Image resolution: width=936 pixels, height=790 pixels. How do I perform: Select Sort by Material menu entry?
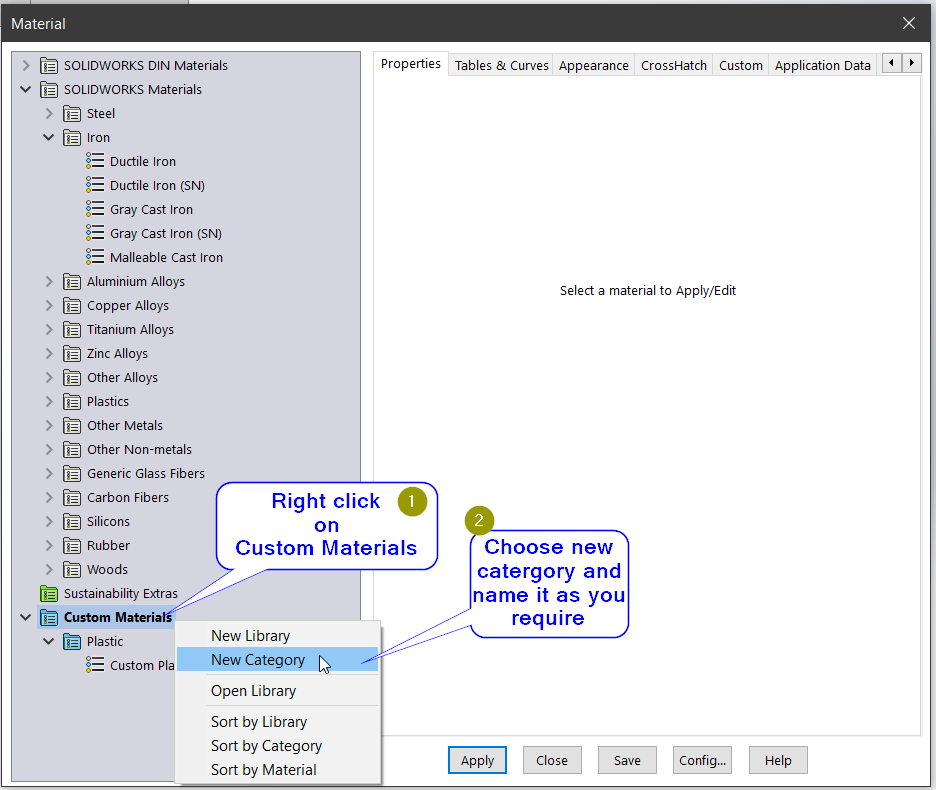click(264, 770)
